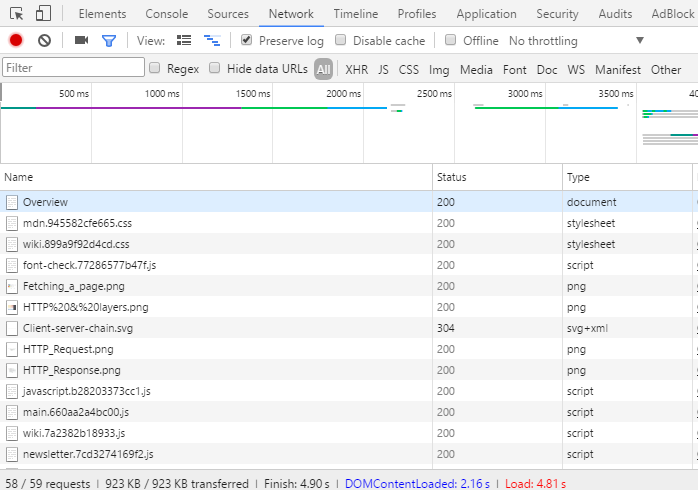Stop recording network log with red button
This screenshot has height=490, width=698.
tap(16, 40)
